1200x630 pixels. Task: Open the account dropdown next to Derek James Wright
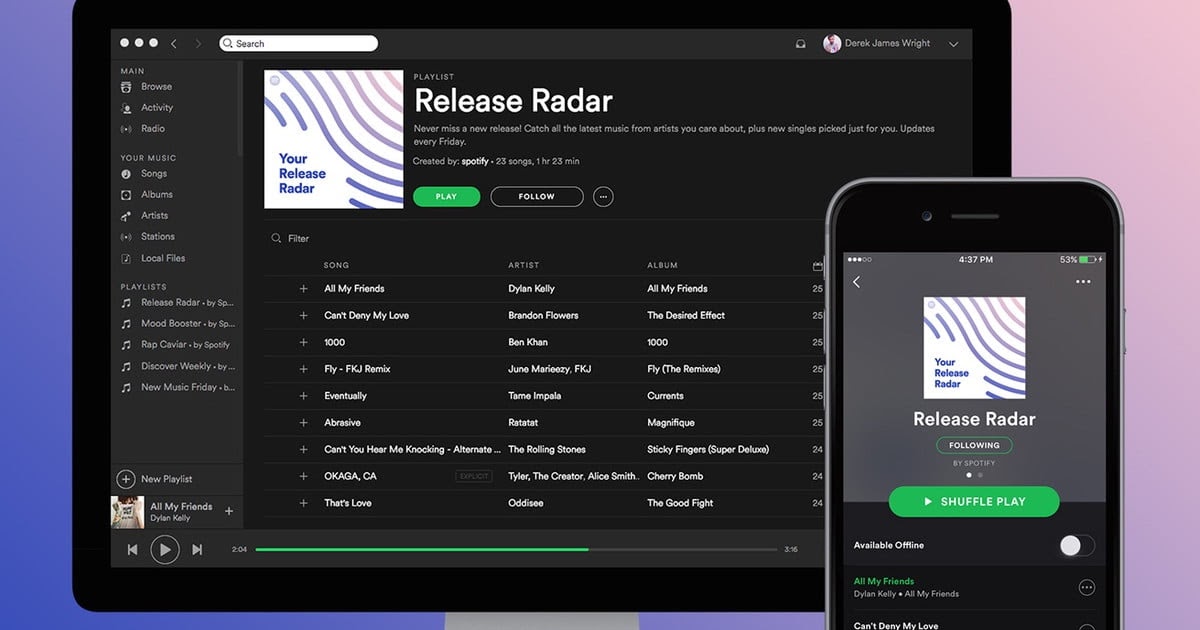(953, 44)
